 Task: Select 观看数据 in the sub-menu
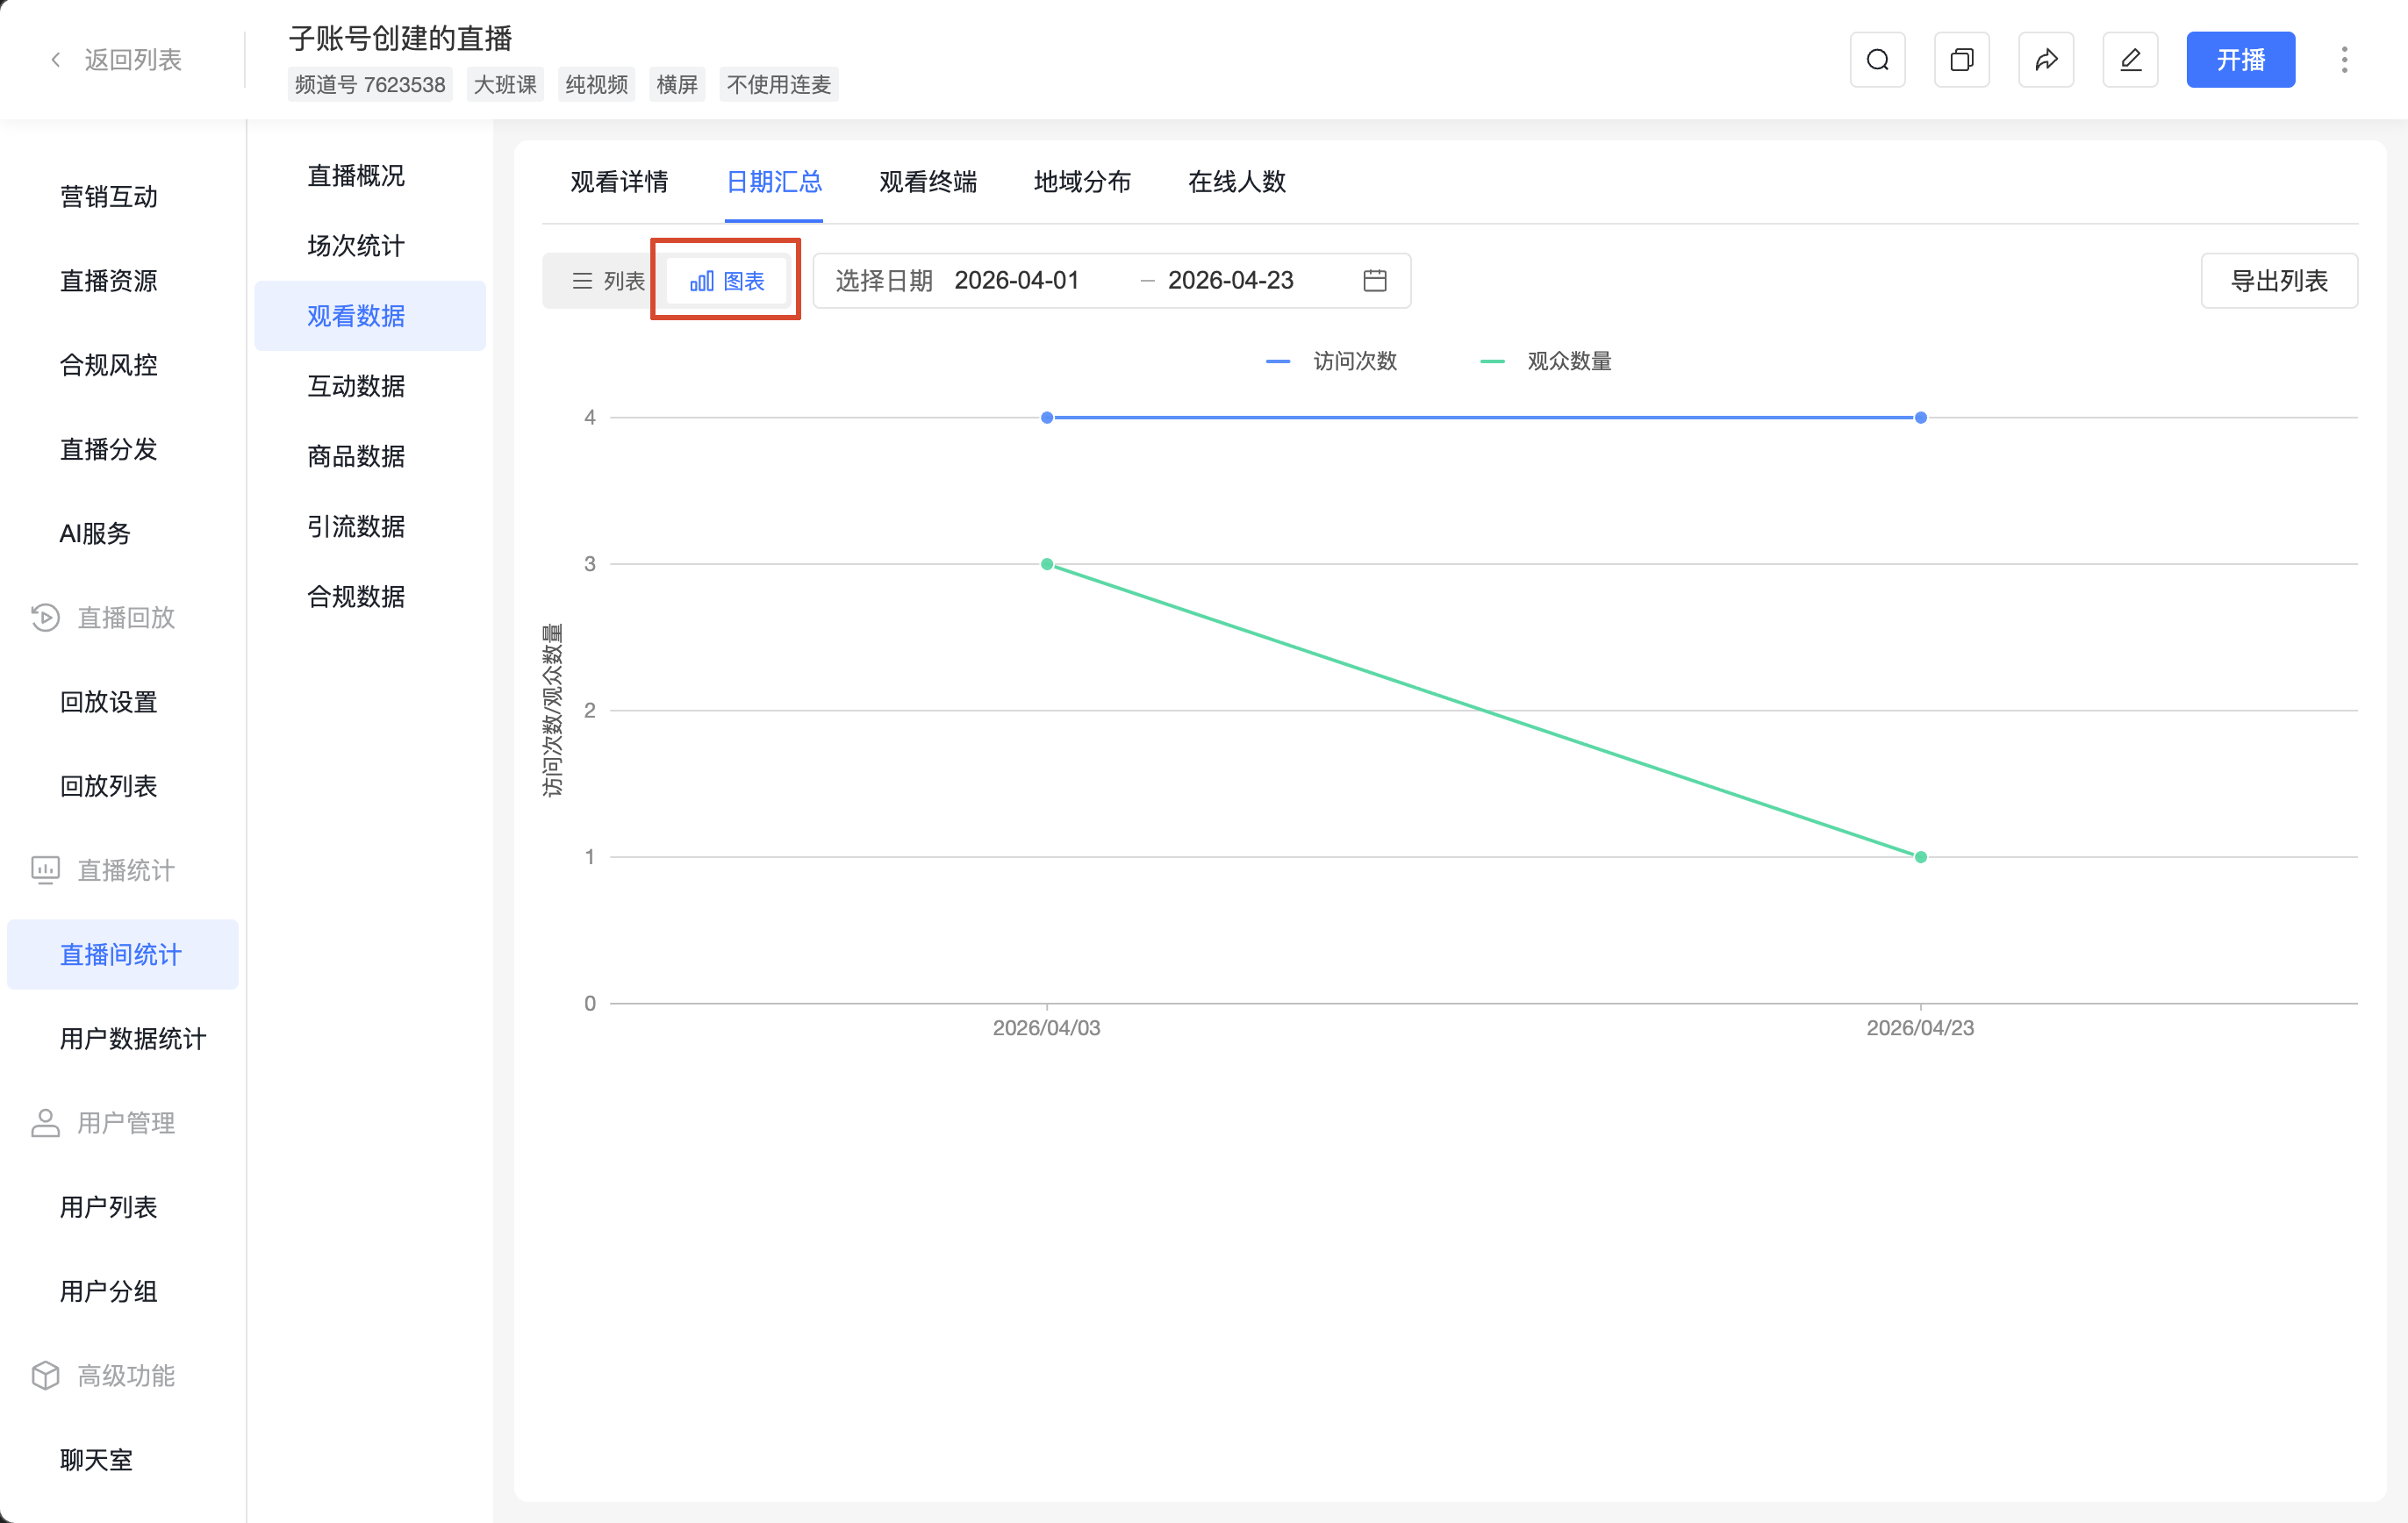(x=370, y=316)
